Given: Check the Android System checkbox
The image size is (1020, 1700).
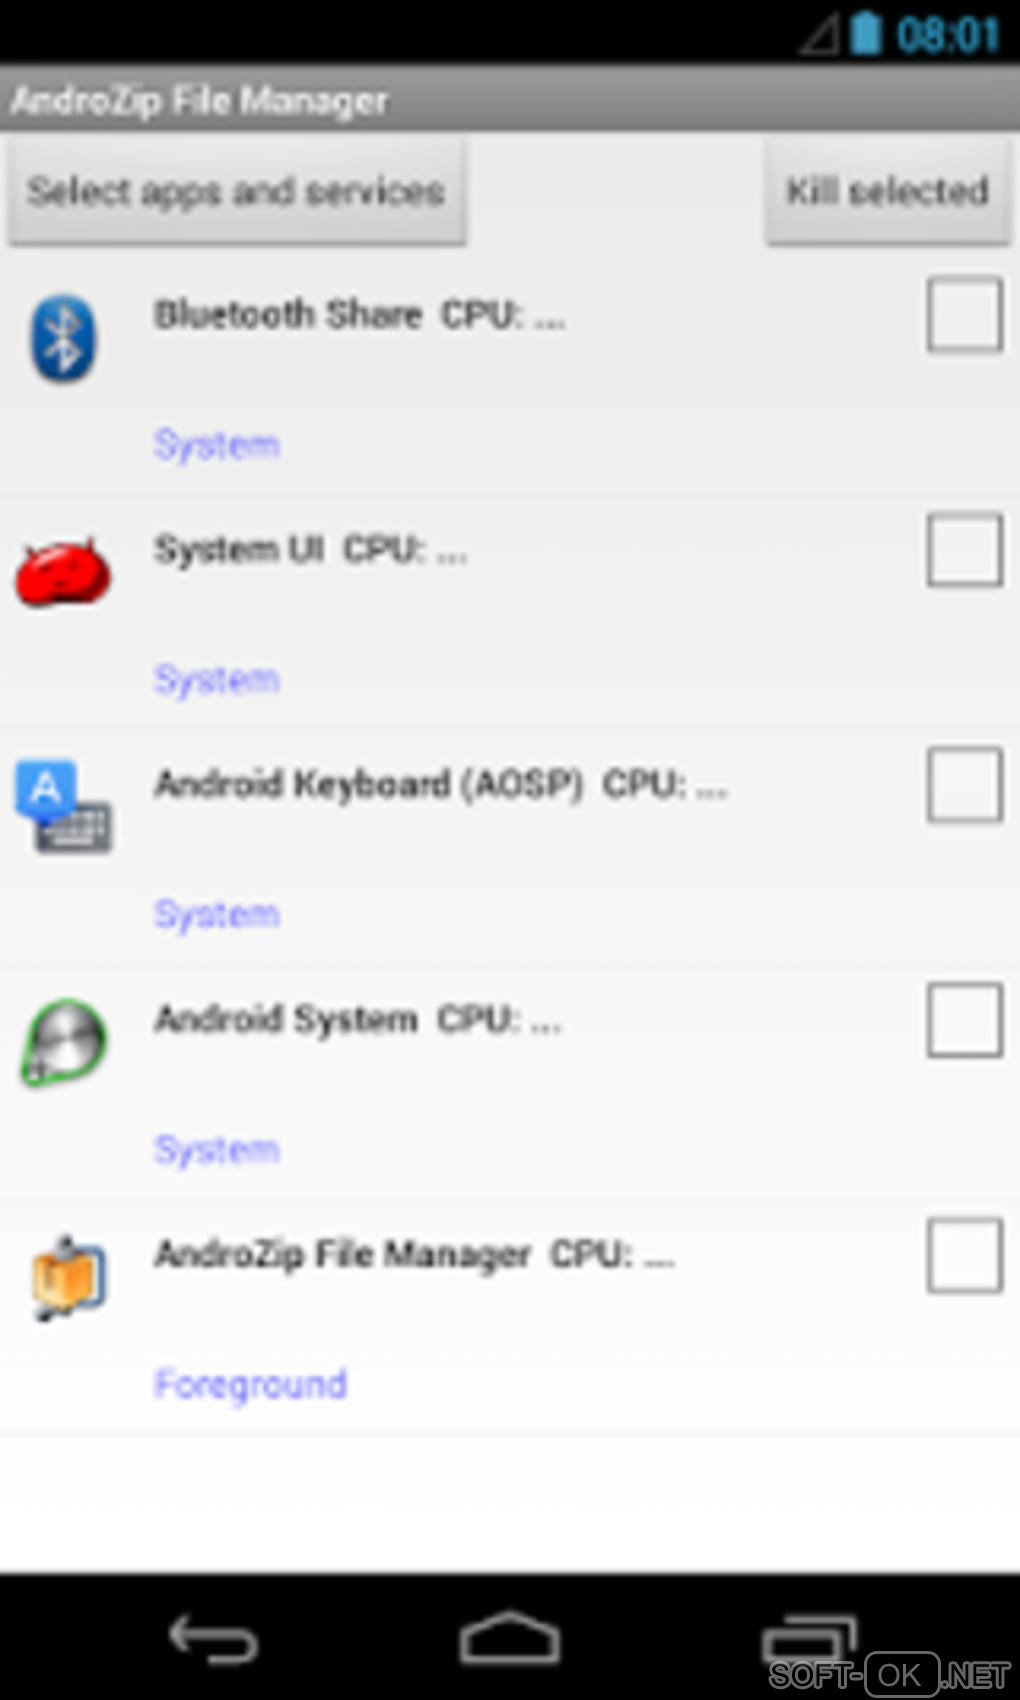Looking at the screenshot, I should tap(964, 1020).
